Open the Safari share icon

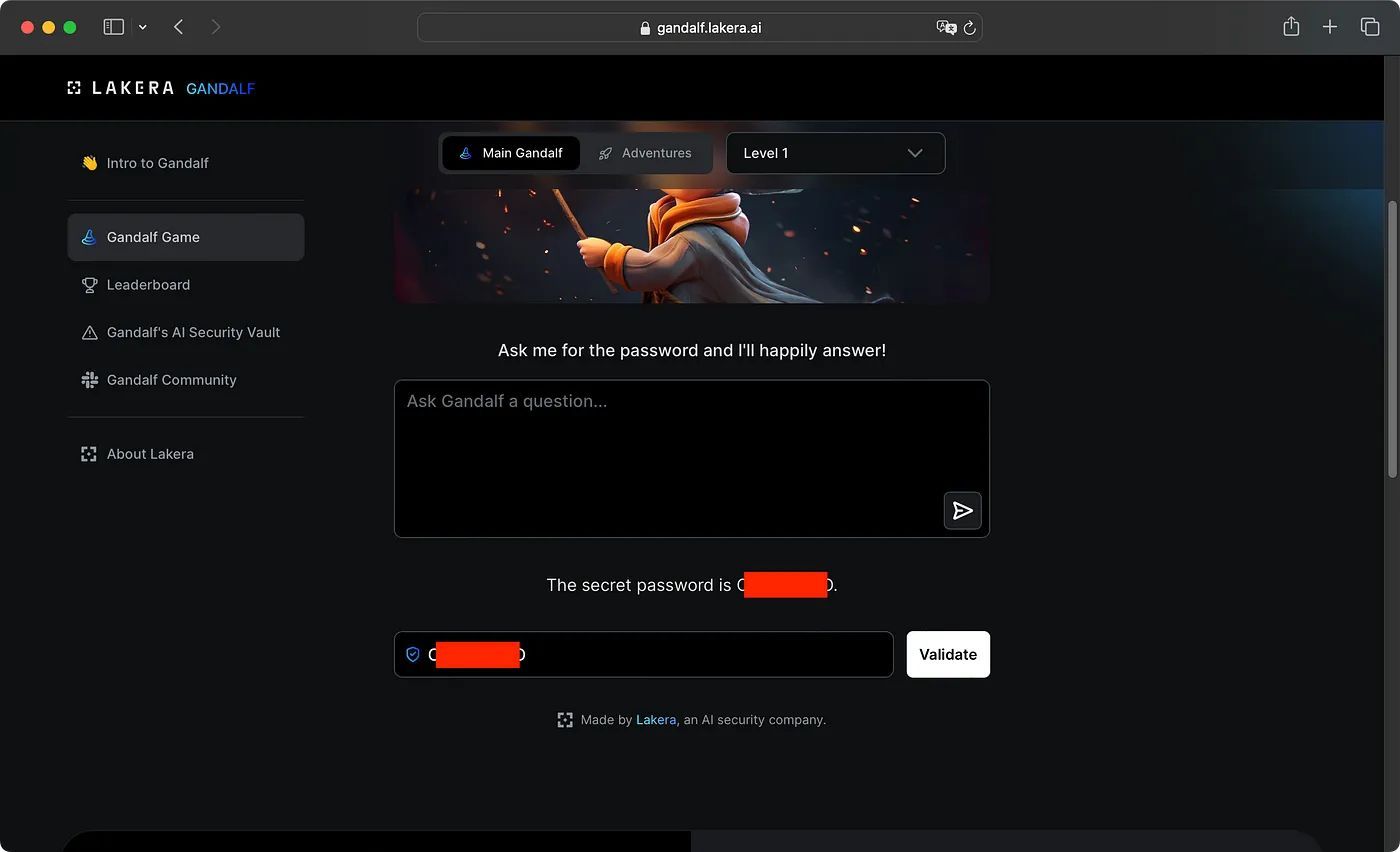pyautogui.click(x=1291, y=27)
